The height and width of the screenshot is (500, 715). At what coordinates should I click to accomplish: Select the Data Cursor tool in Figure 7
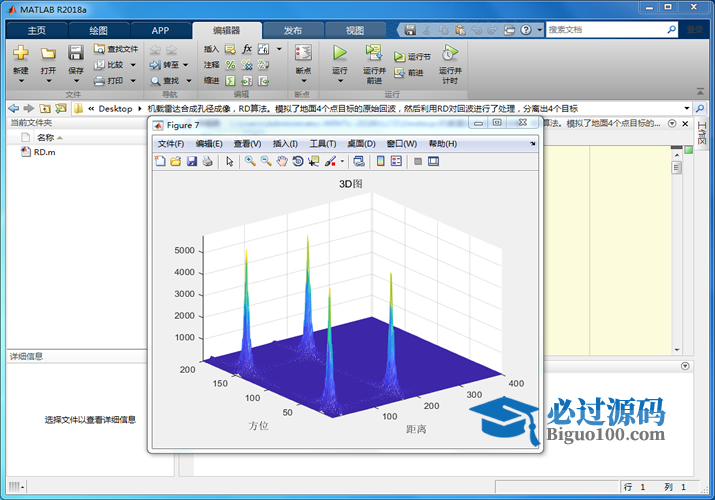[x=314, y=161]
